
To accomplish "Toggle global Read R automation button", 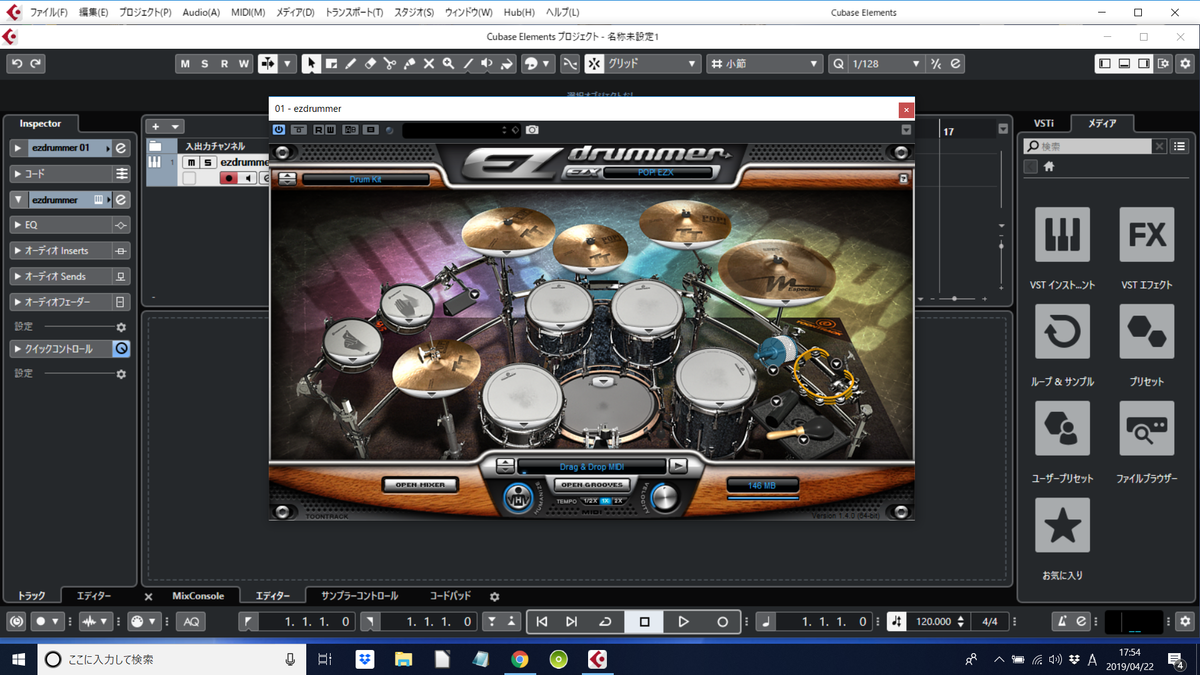I will coord(224,64).
